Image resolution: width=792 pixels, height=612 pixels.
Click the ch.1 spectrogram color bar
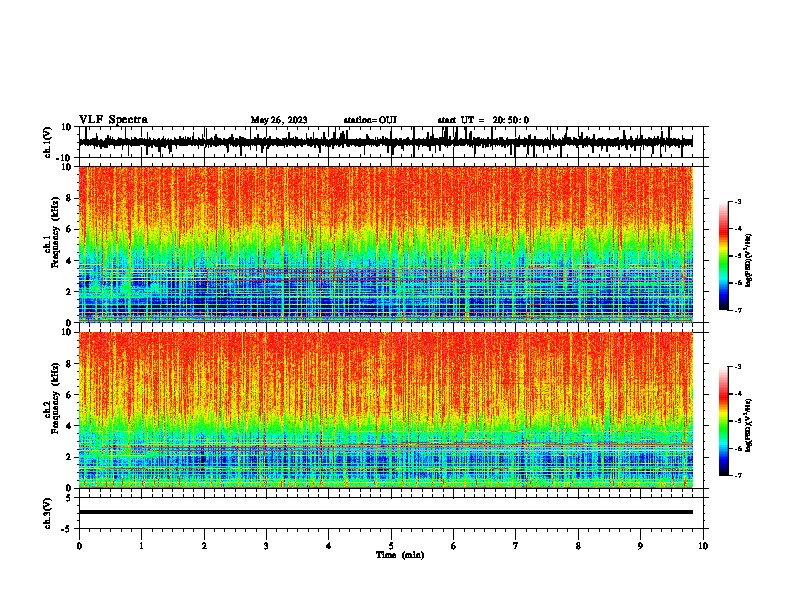pyautogui.click(x=724, y=256)
